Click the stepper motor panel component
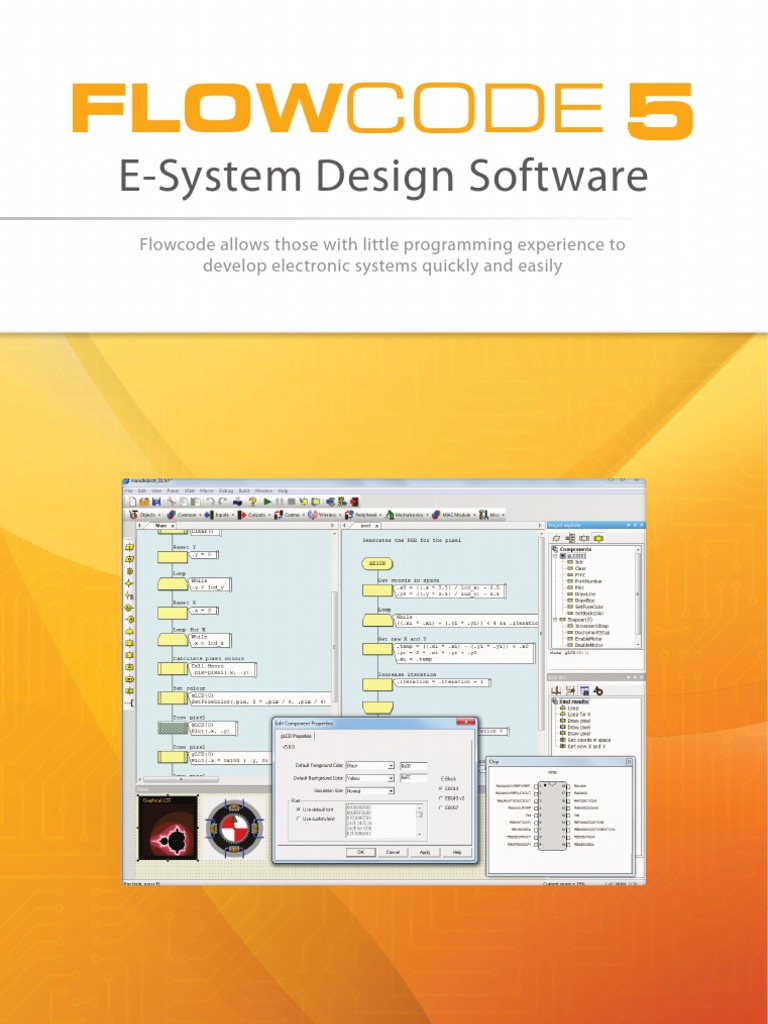The height and width of the screenshot is (1024, 768). pyautogui.click(x=234, y=829)
